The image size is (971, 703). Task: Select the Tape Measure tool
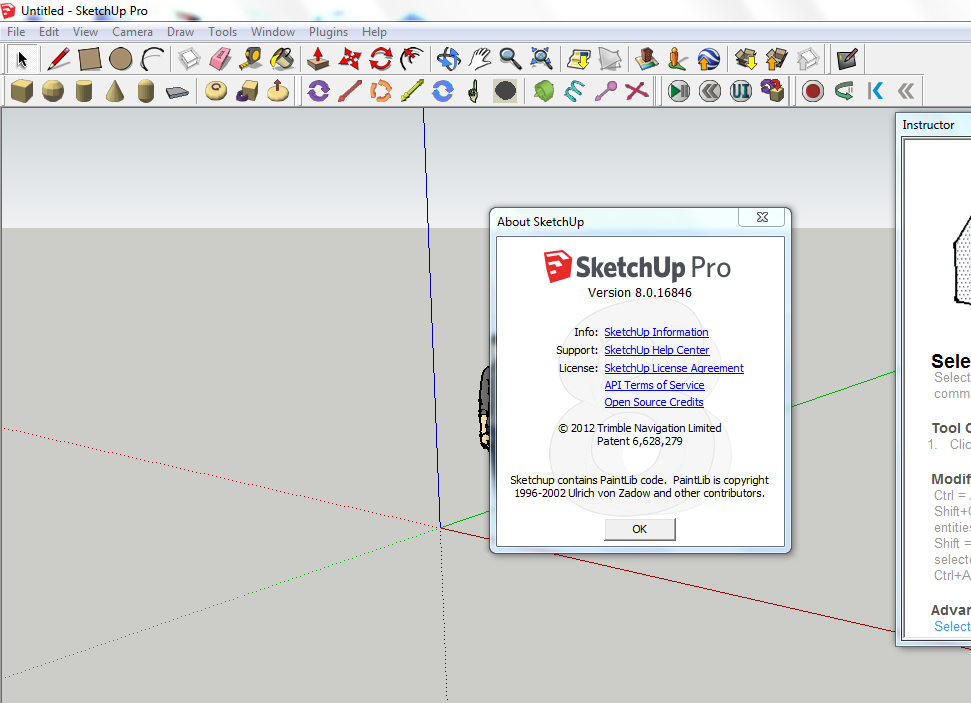(x=251, y=59)
